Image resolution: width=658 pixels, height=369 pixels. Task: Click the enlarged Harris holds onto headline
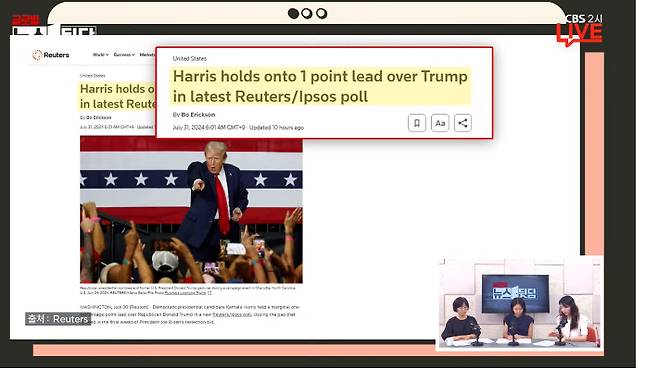coord(320,86)
